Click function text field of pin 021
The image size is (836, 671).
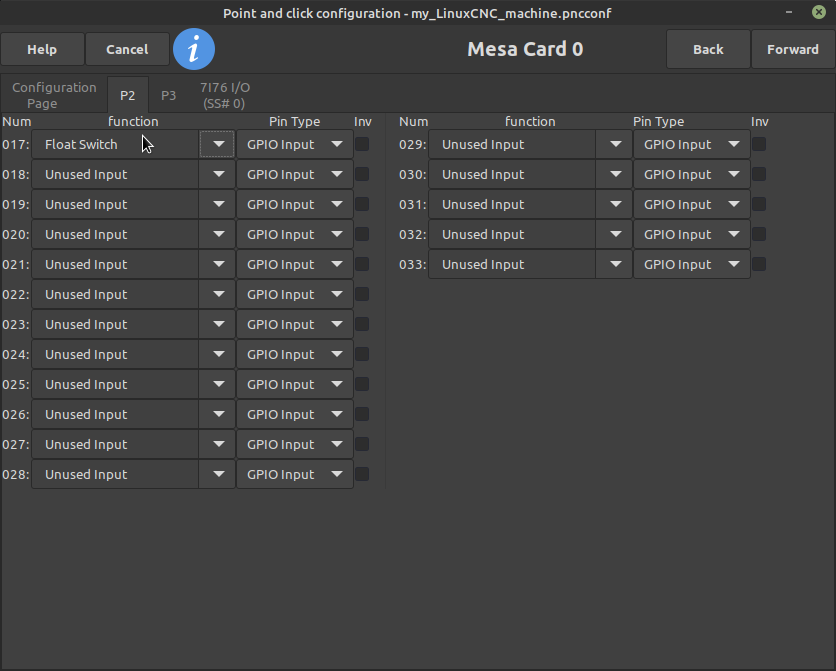(x=115, y=264)
